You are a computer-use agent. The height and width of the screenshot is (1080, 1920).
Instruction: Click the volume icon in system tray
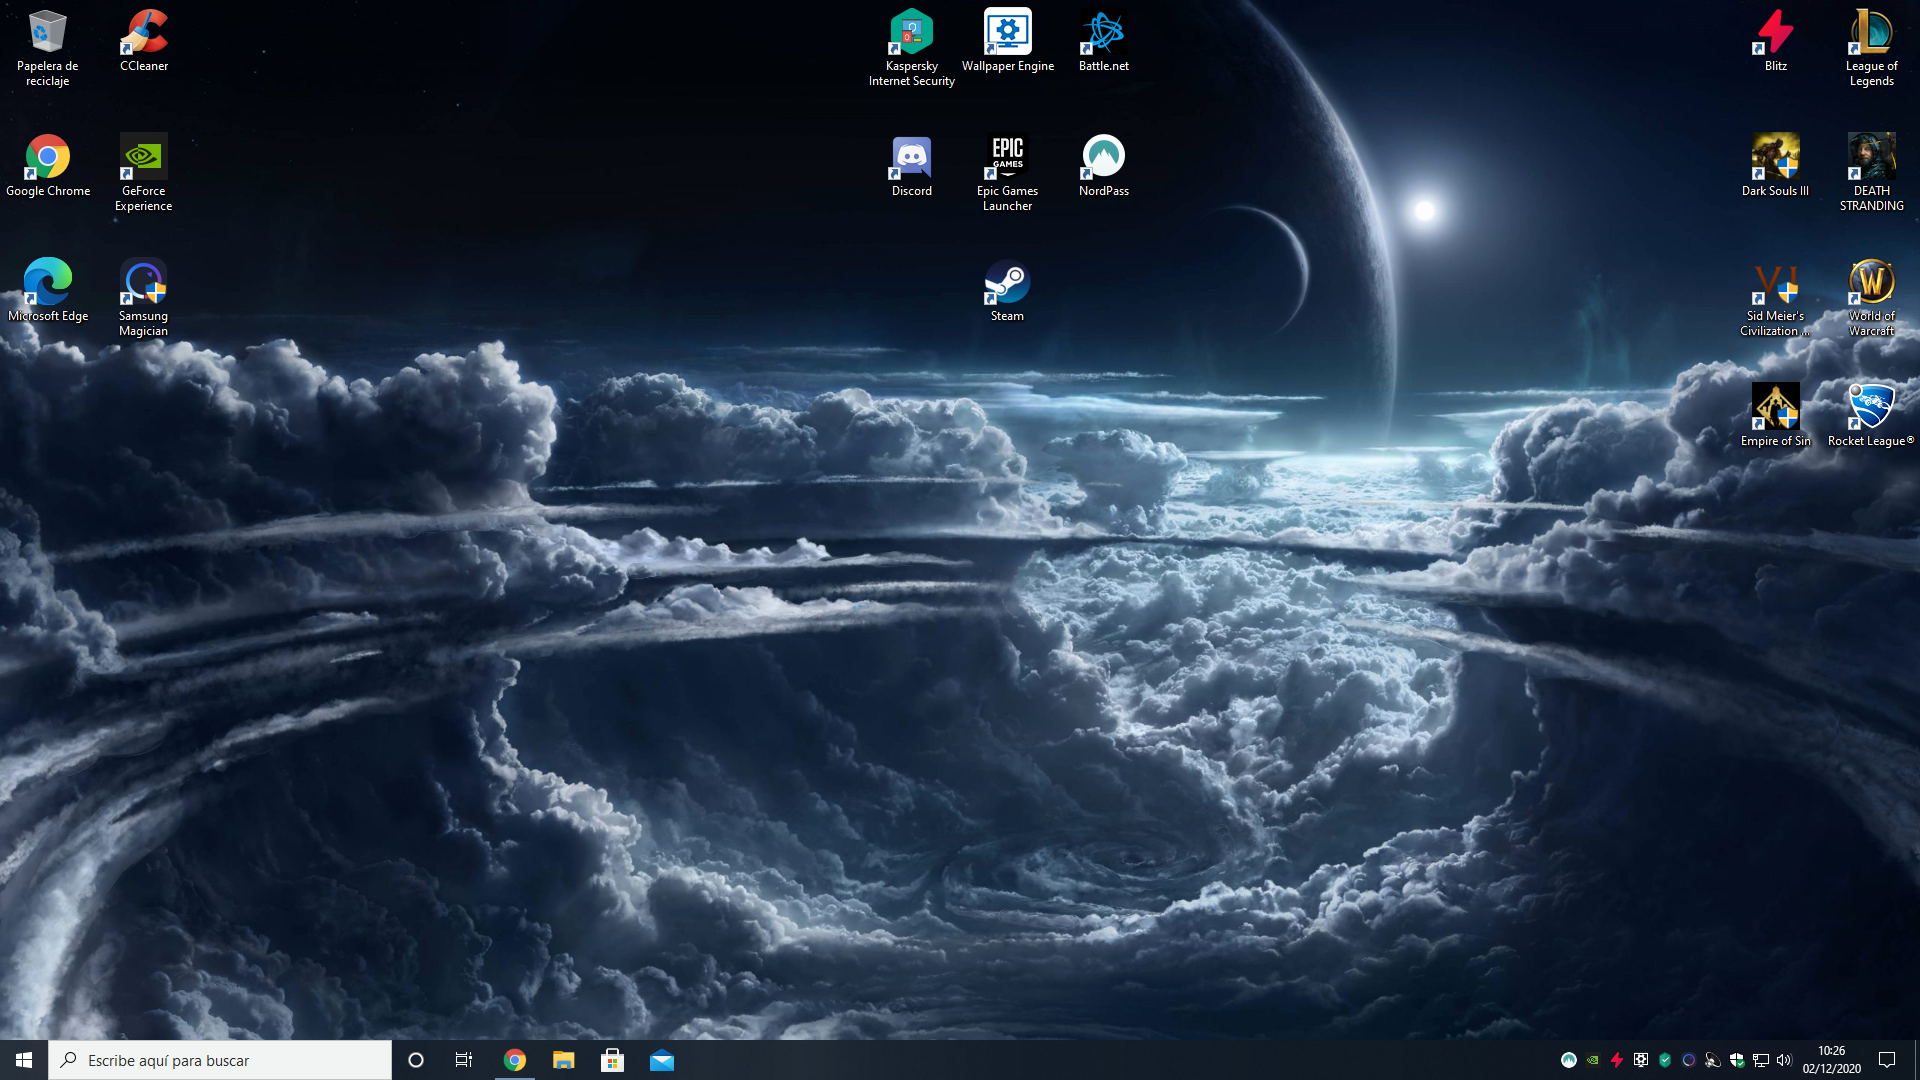coord(1784,1060)
